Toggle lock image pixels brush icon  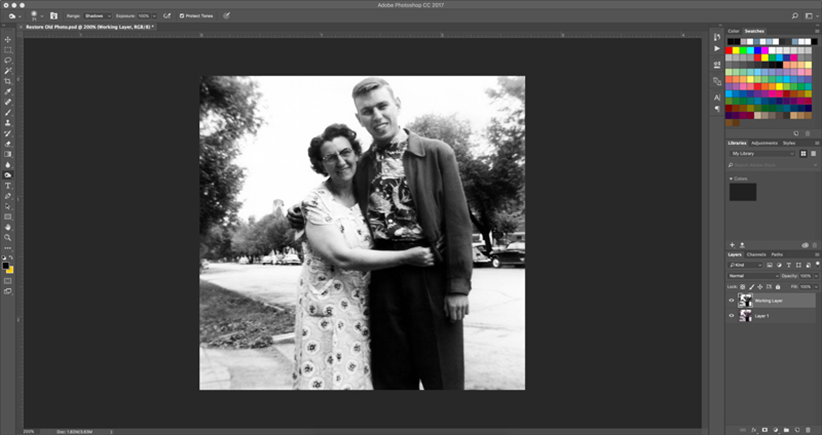(751, 287)
